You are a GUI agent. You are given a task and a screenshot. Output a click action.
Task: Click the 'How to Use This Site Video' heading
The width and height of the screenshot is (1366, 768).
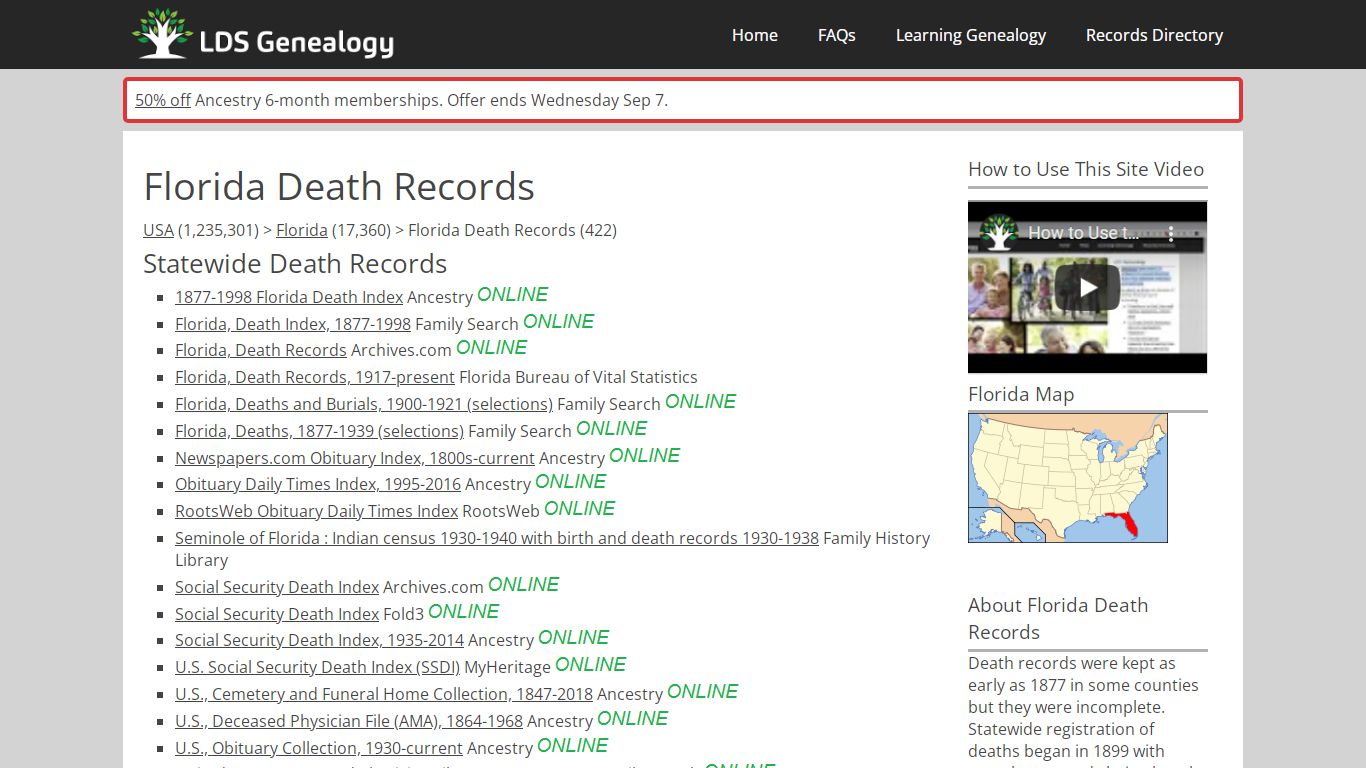coord(1086,169)
